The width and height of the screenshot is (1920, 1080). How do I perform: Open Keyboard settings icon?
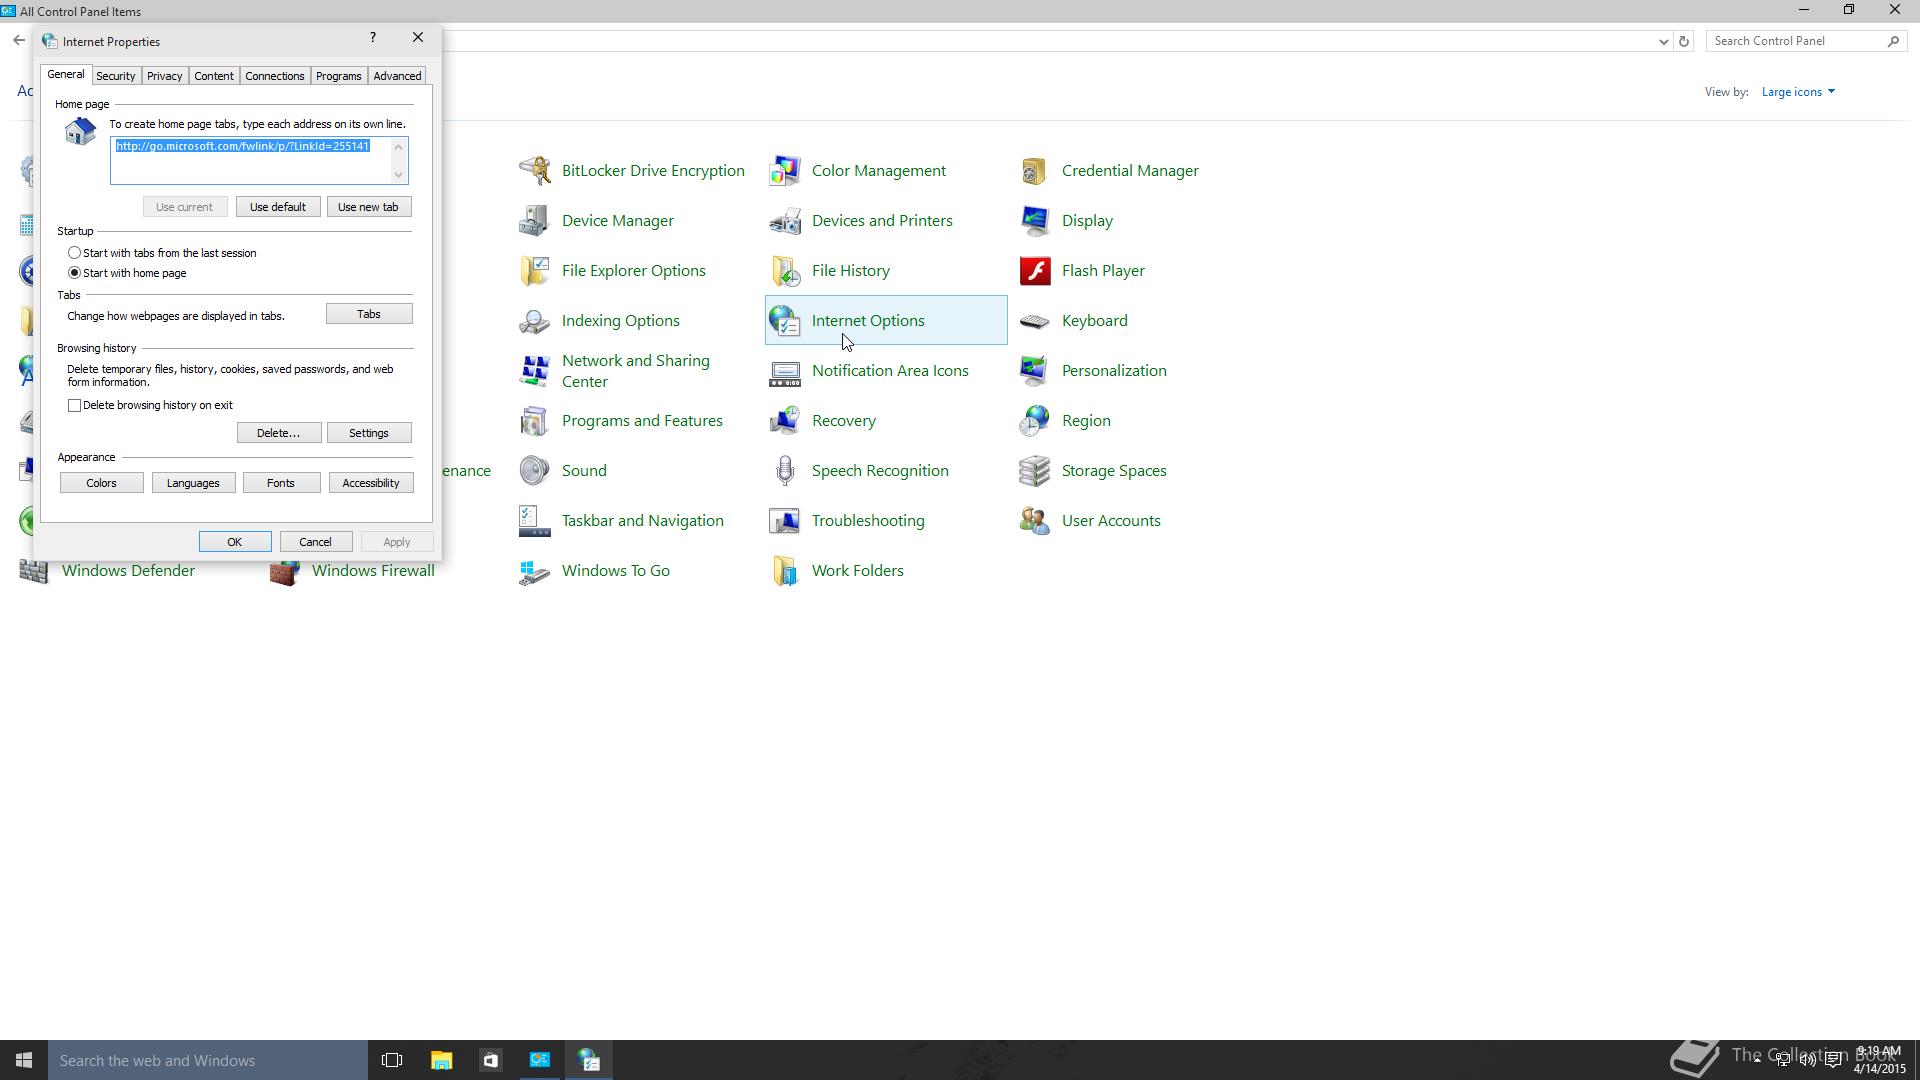click(x=1035, y=320)
